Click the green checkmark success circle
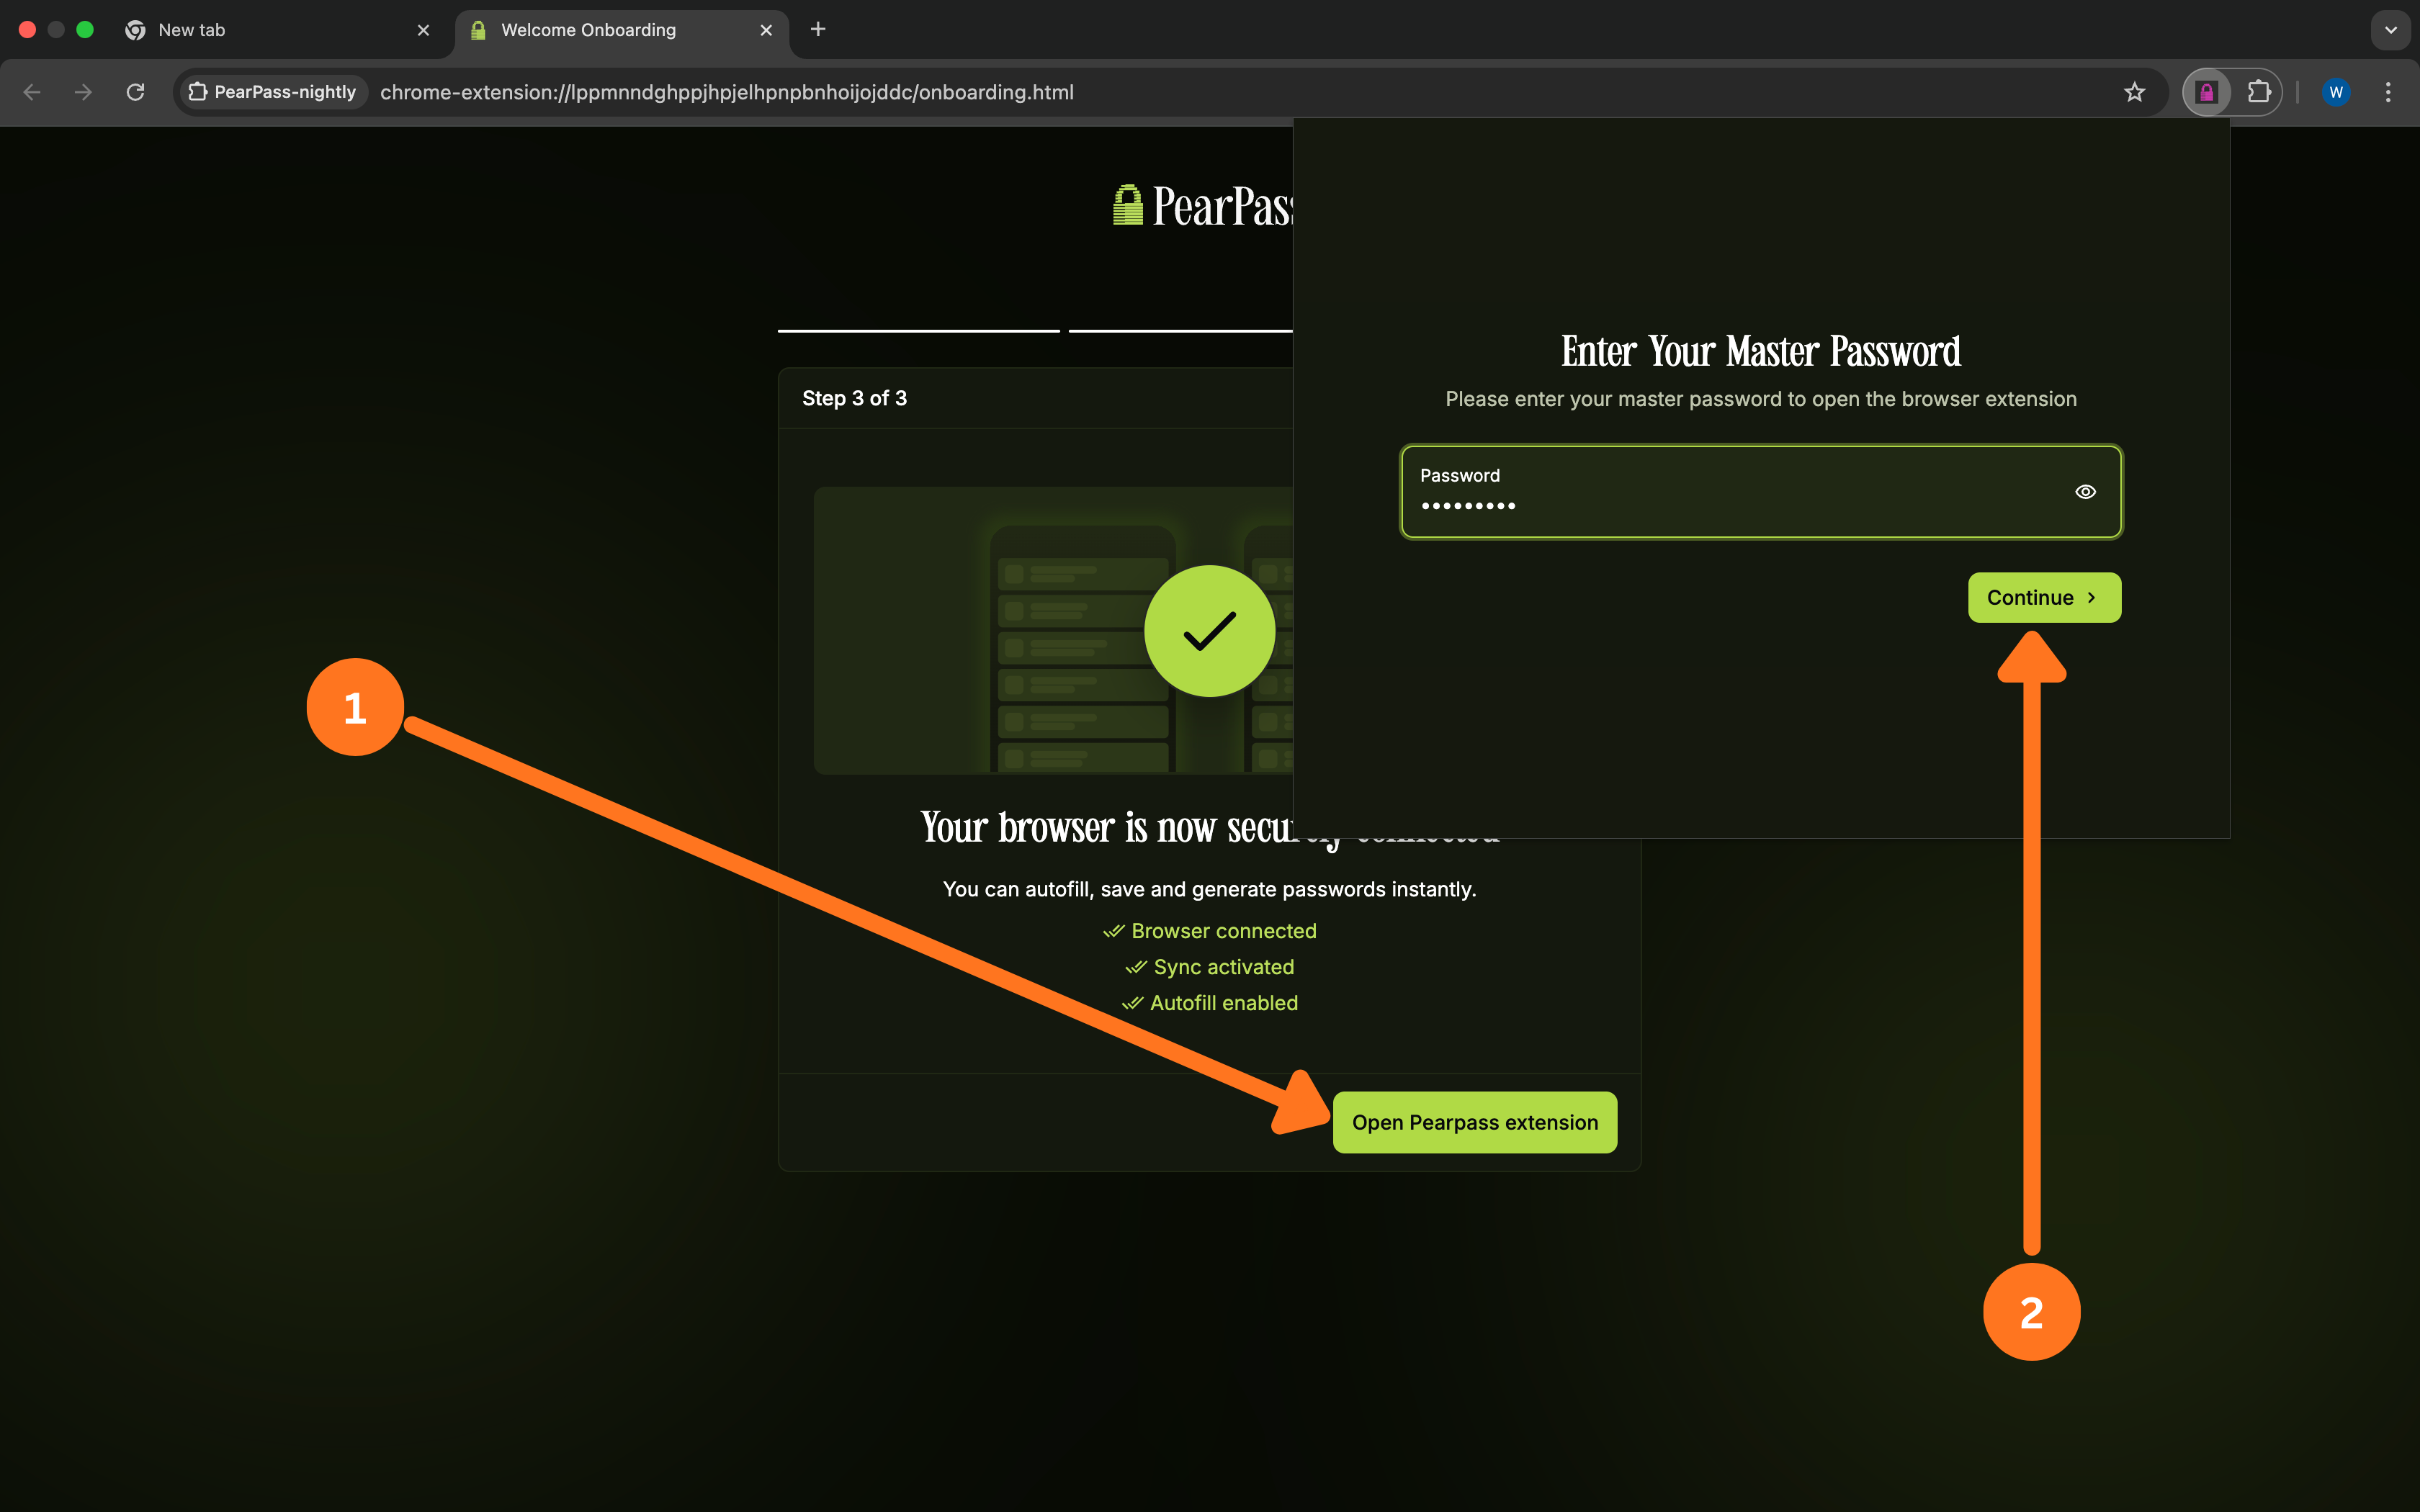This screenshot has width=2420, height=1512. (x=1209, y=631)
